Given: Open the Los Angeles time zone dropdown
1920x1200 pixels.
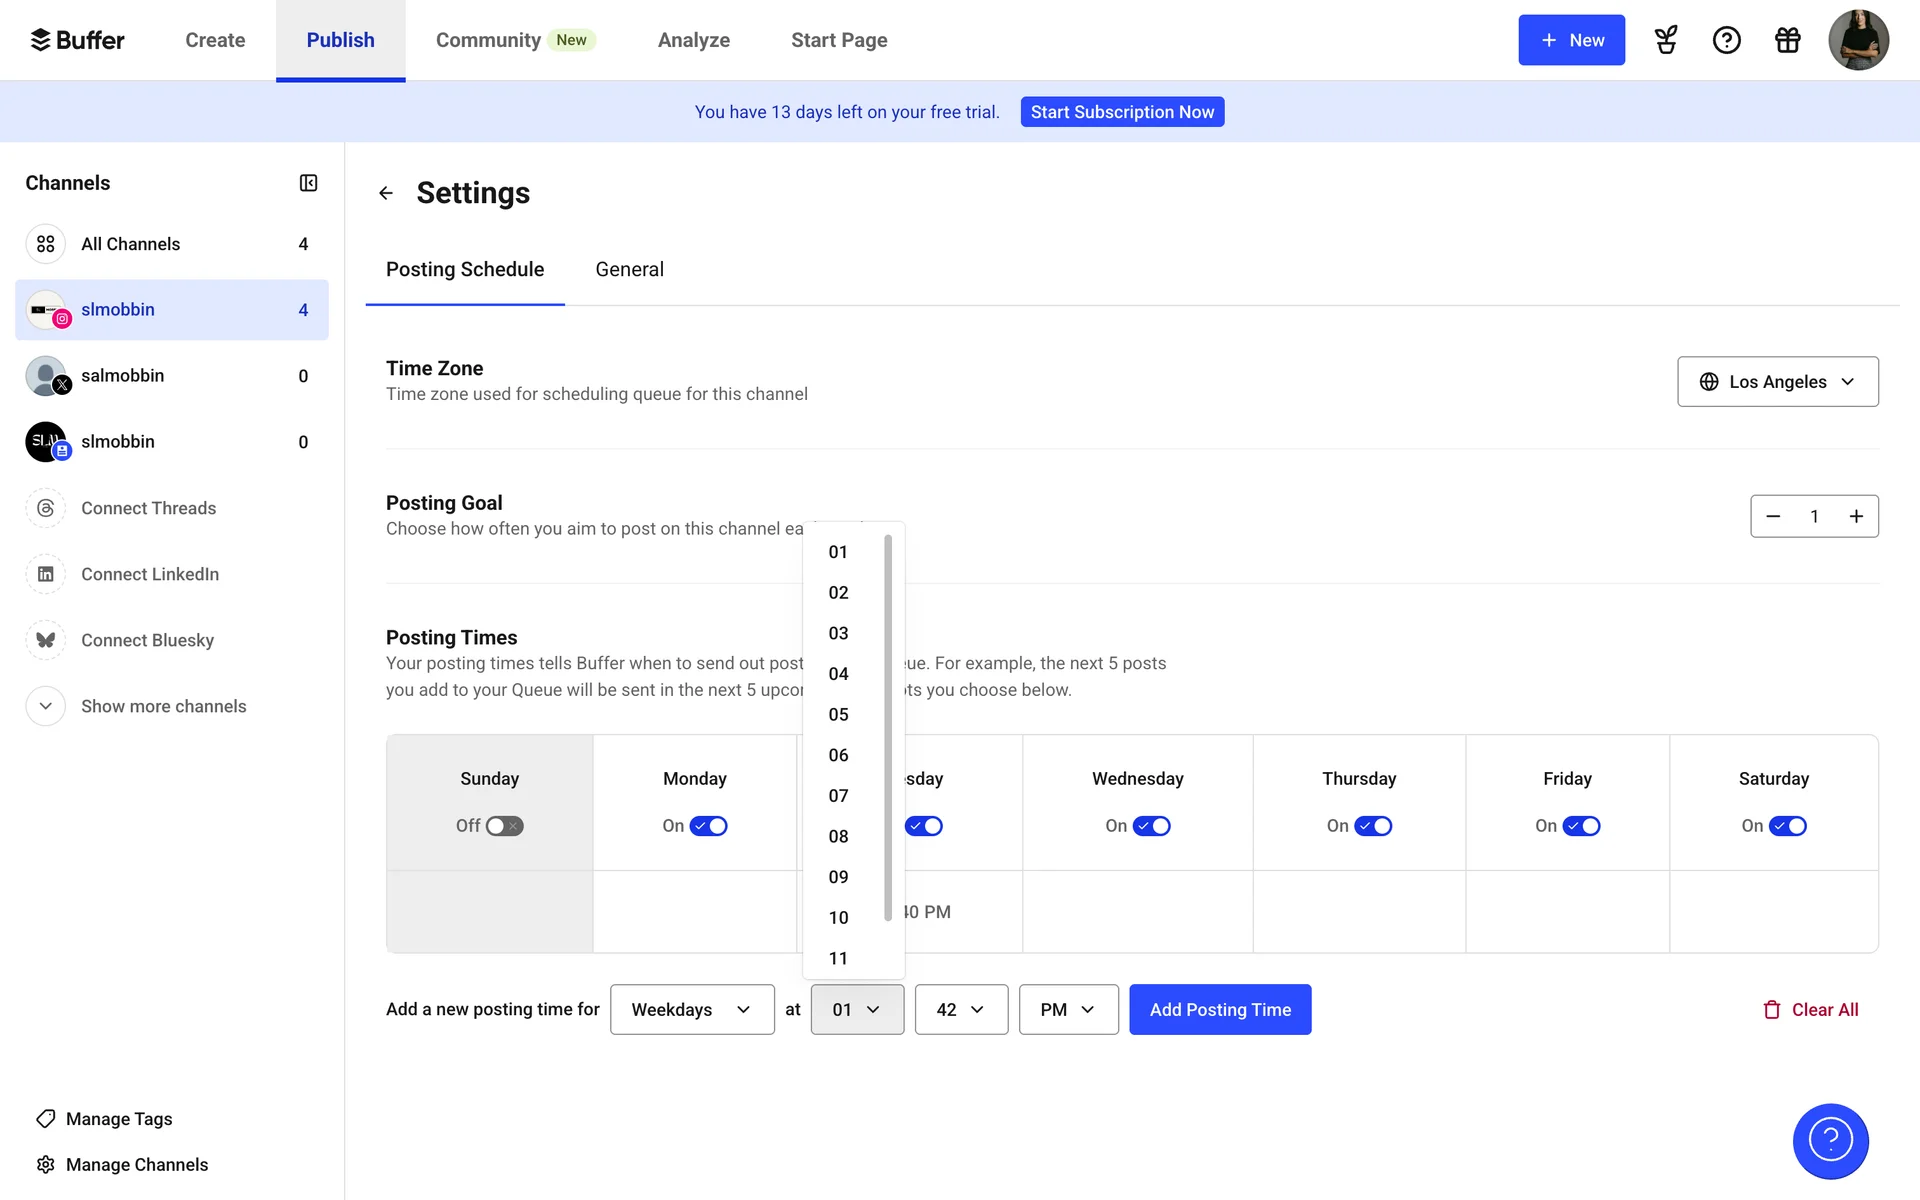Looking at the screenshot, I should 1777,382.
